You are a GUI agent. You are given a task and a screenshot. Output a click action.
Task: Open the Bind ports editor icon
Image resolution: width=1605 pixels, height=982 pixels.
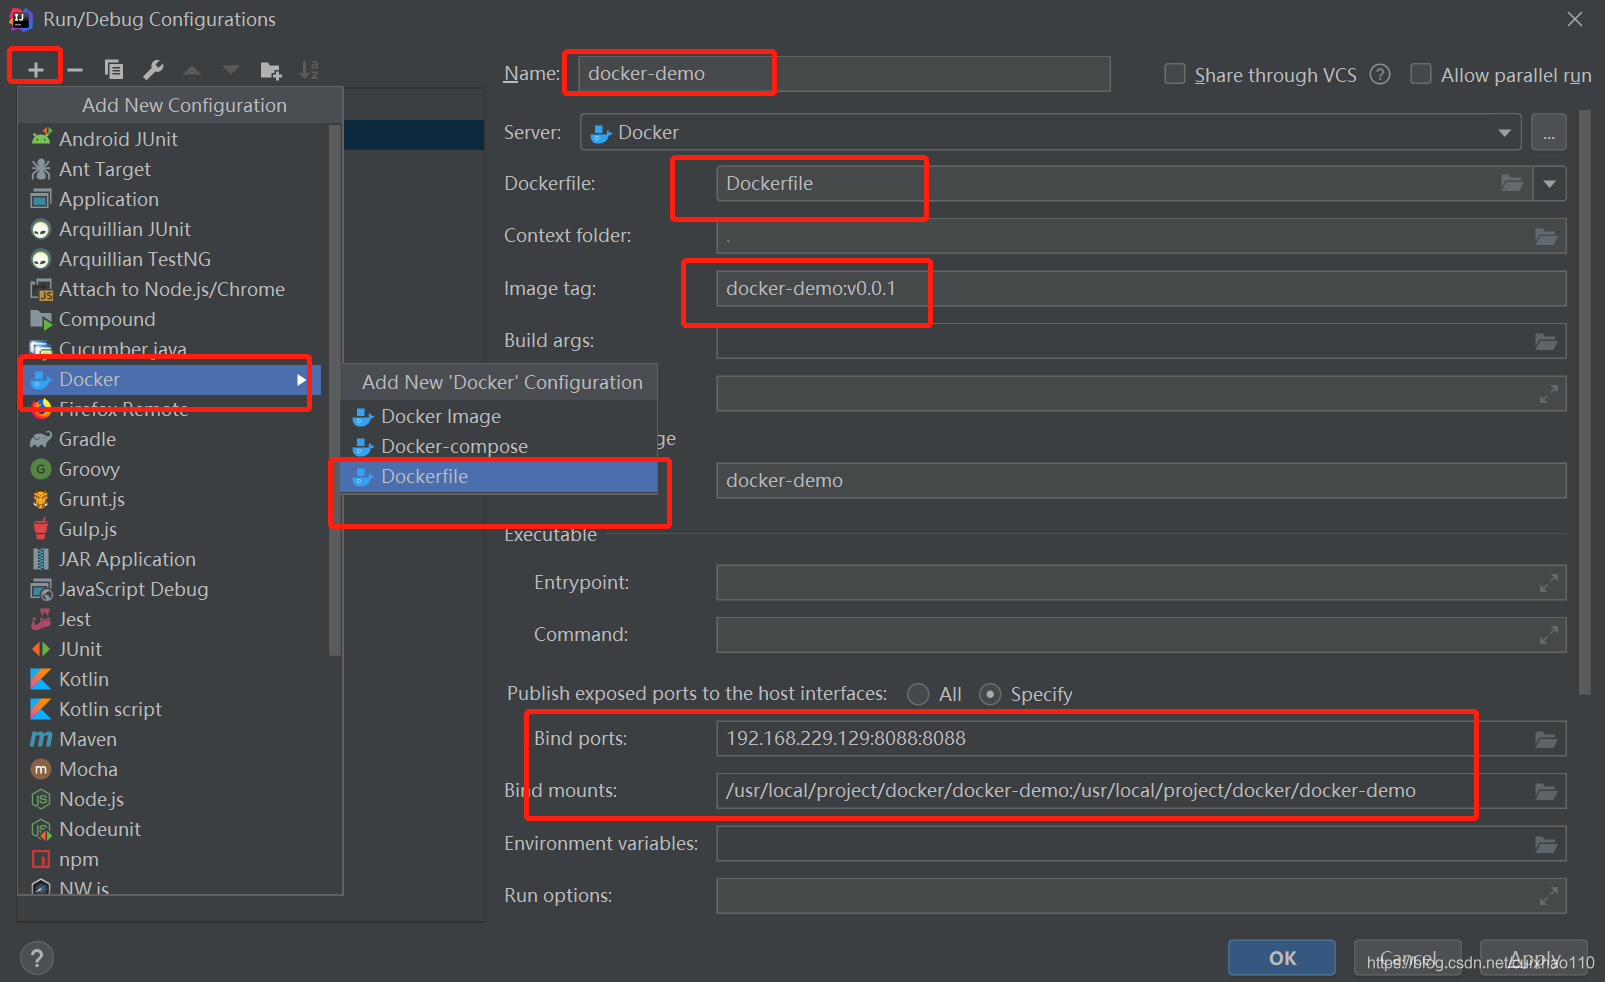pos(1546,740)
